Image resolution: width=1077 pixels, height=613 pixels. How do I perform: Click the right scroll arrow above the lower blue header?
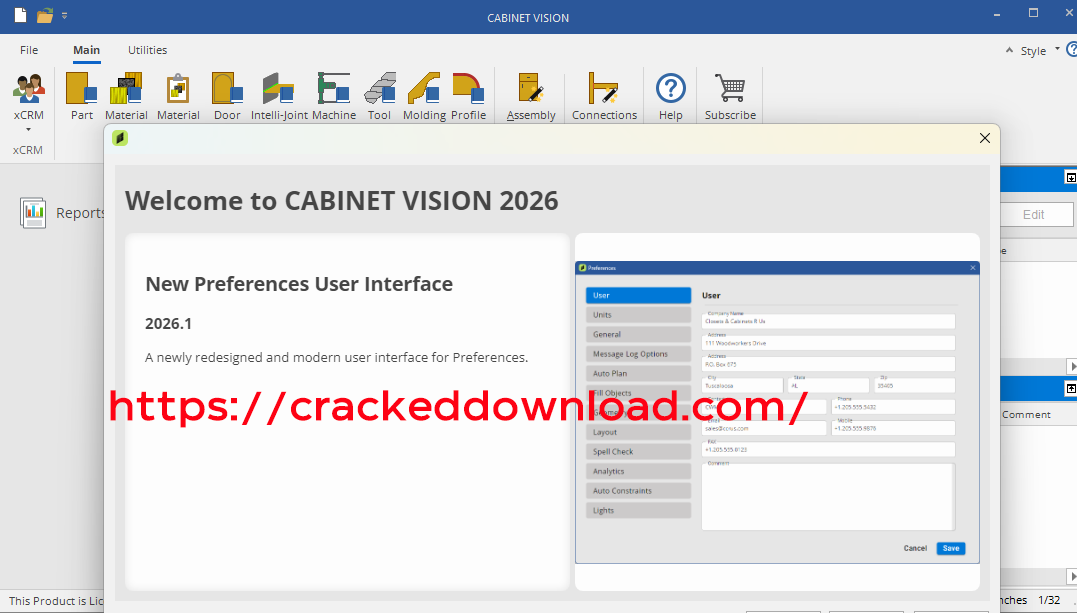coord(1071,366)
